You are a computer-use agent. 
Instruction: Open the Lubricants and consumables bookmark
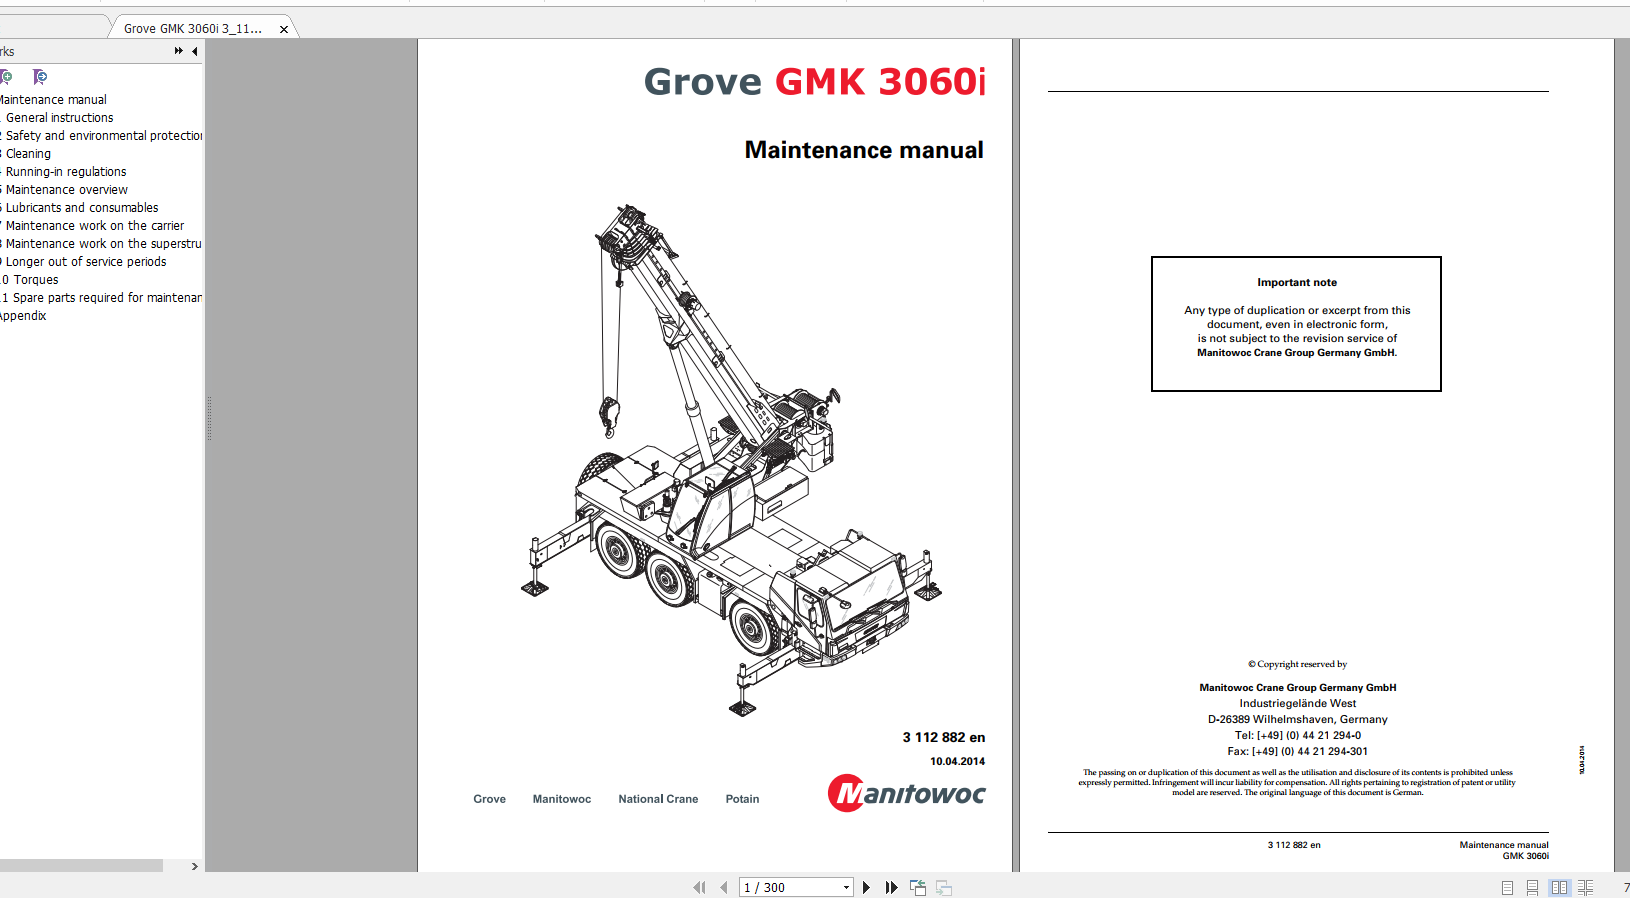[x=82, y=208]
